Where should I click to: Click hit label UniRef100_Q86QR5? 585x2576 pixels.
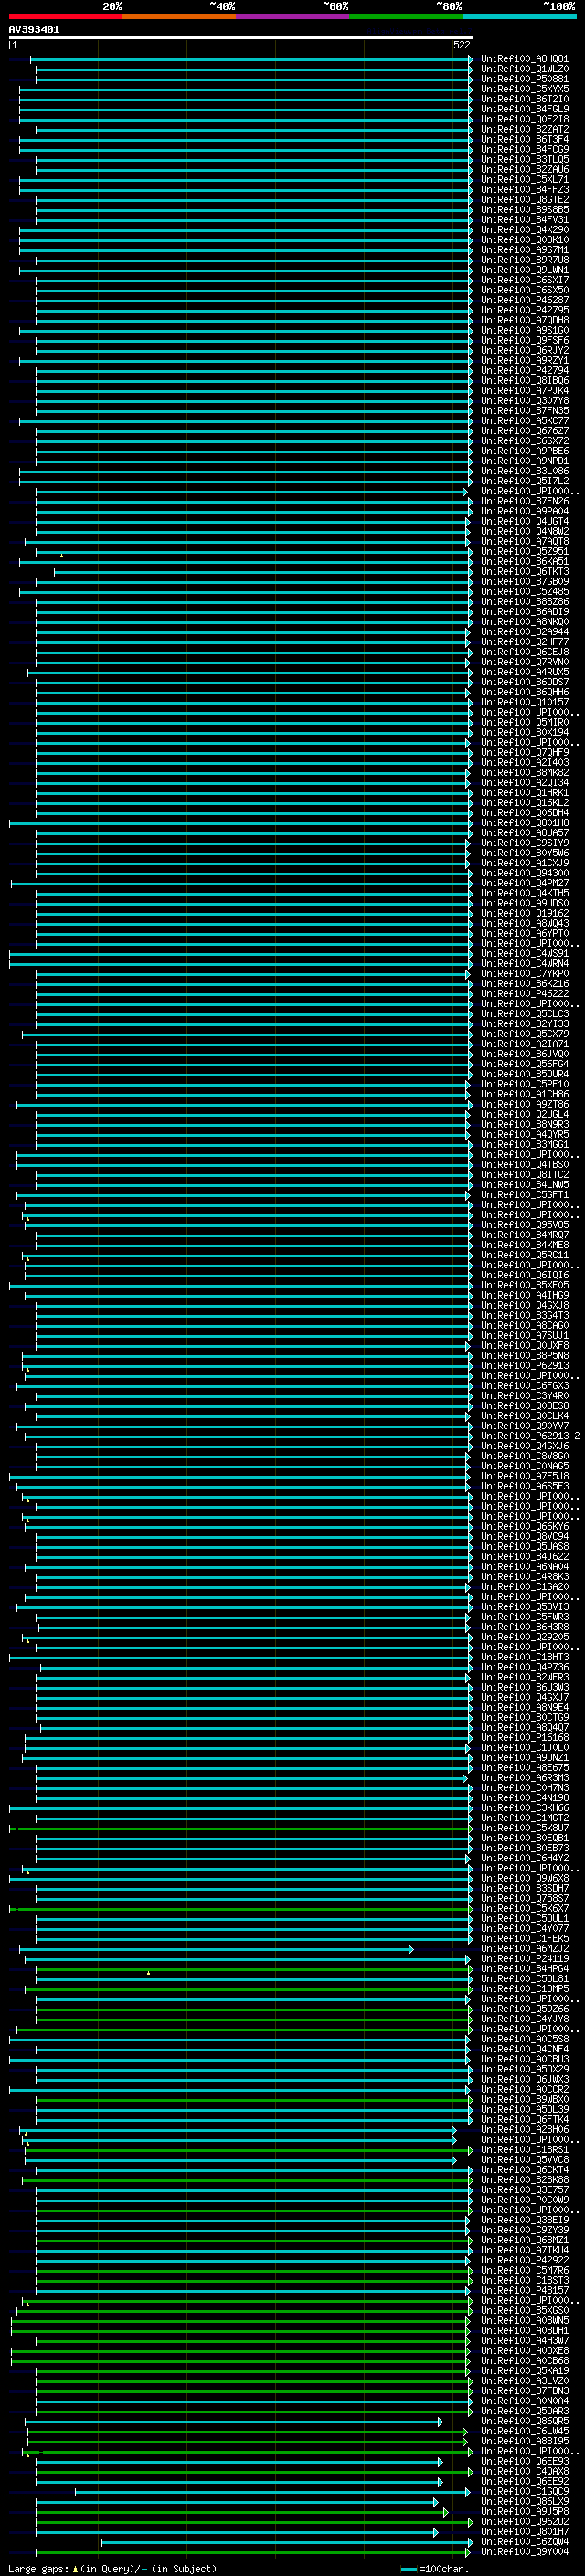click(x=525, y=2420)
